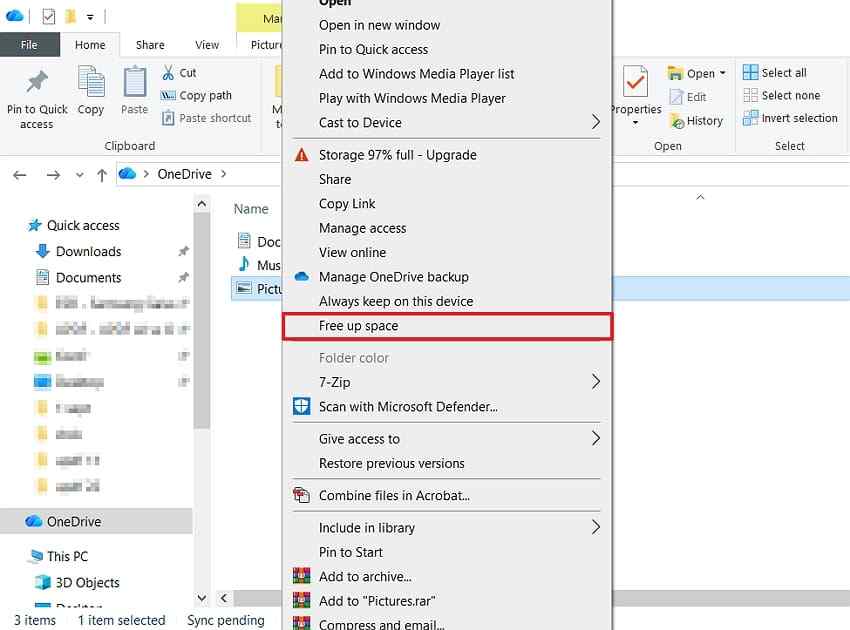Open the Properties dropdown arrow
The width and height of the screenshot is (850, 630).
tap(635, 123)
